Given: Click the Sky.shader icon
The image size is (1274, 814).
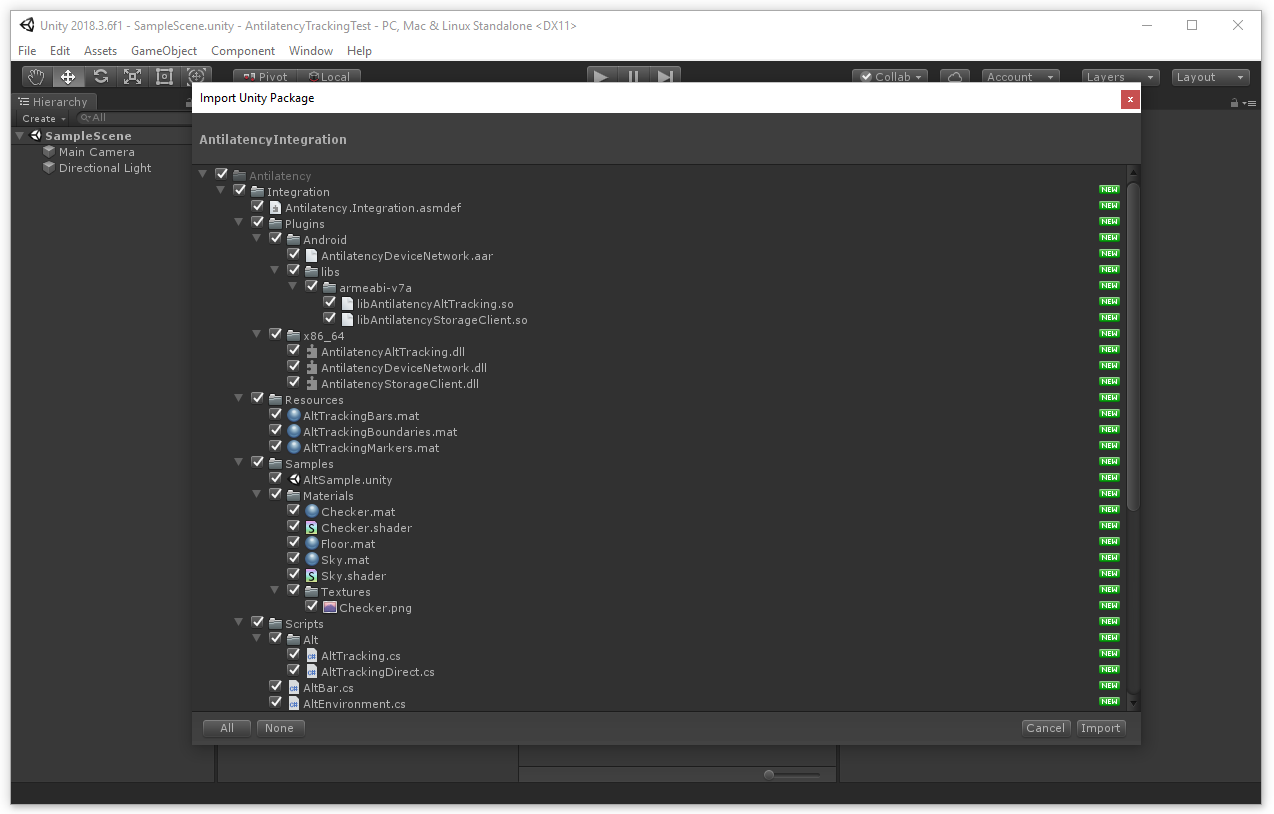Looking at the screenshot, I should coord(311,576).
